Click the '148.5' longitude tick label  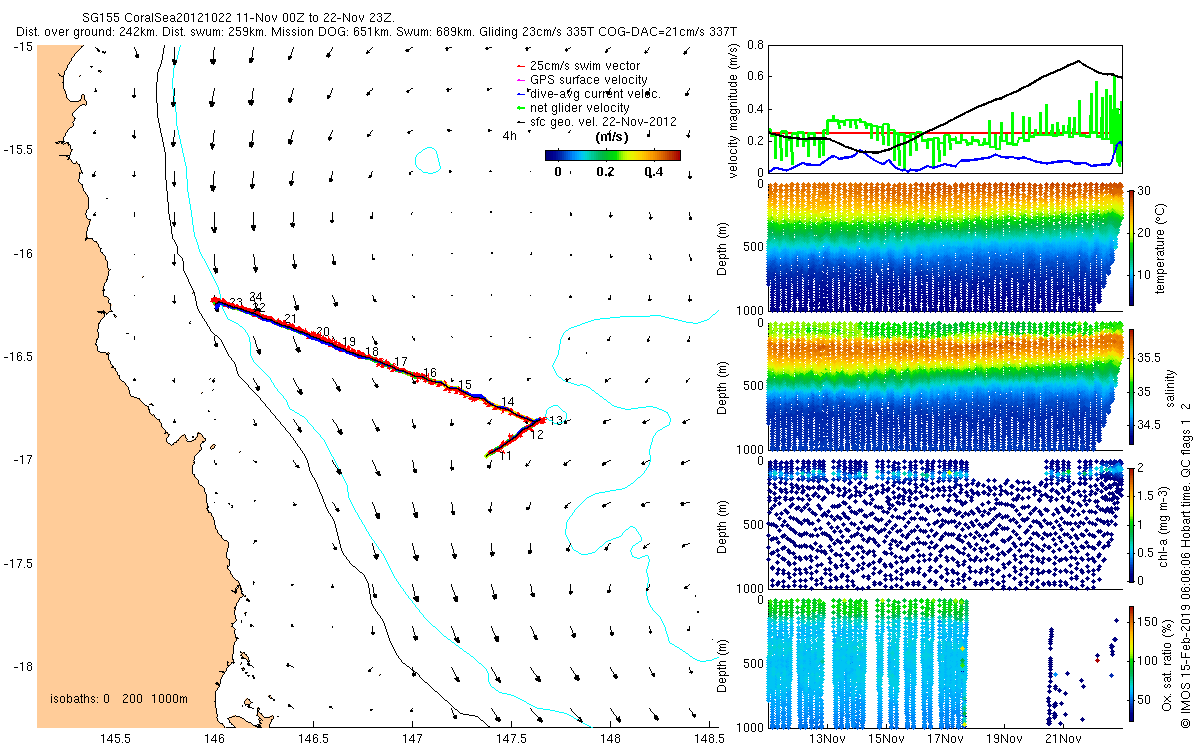[708, 739]
